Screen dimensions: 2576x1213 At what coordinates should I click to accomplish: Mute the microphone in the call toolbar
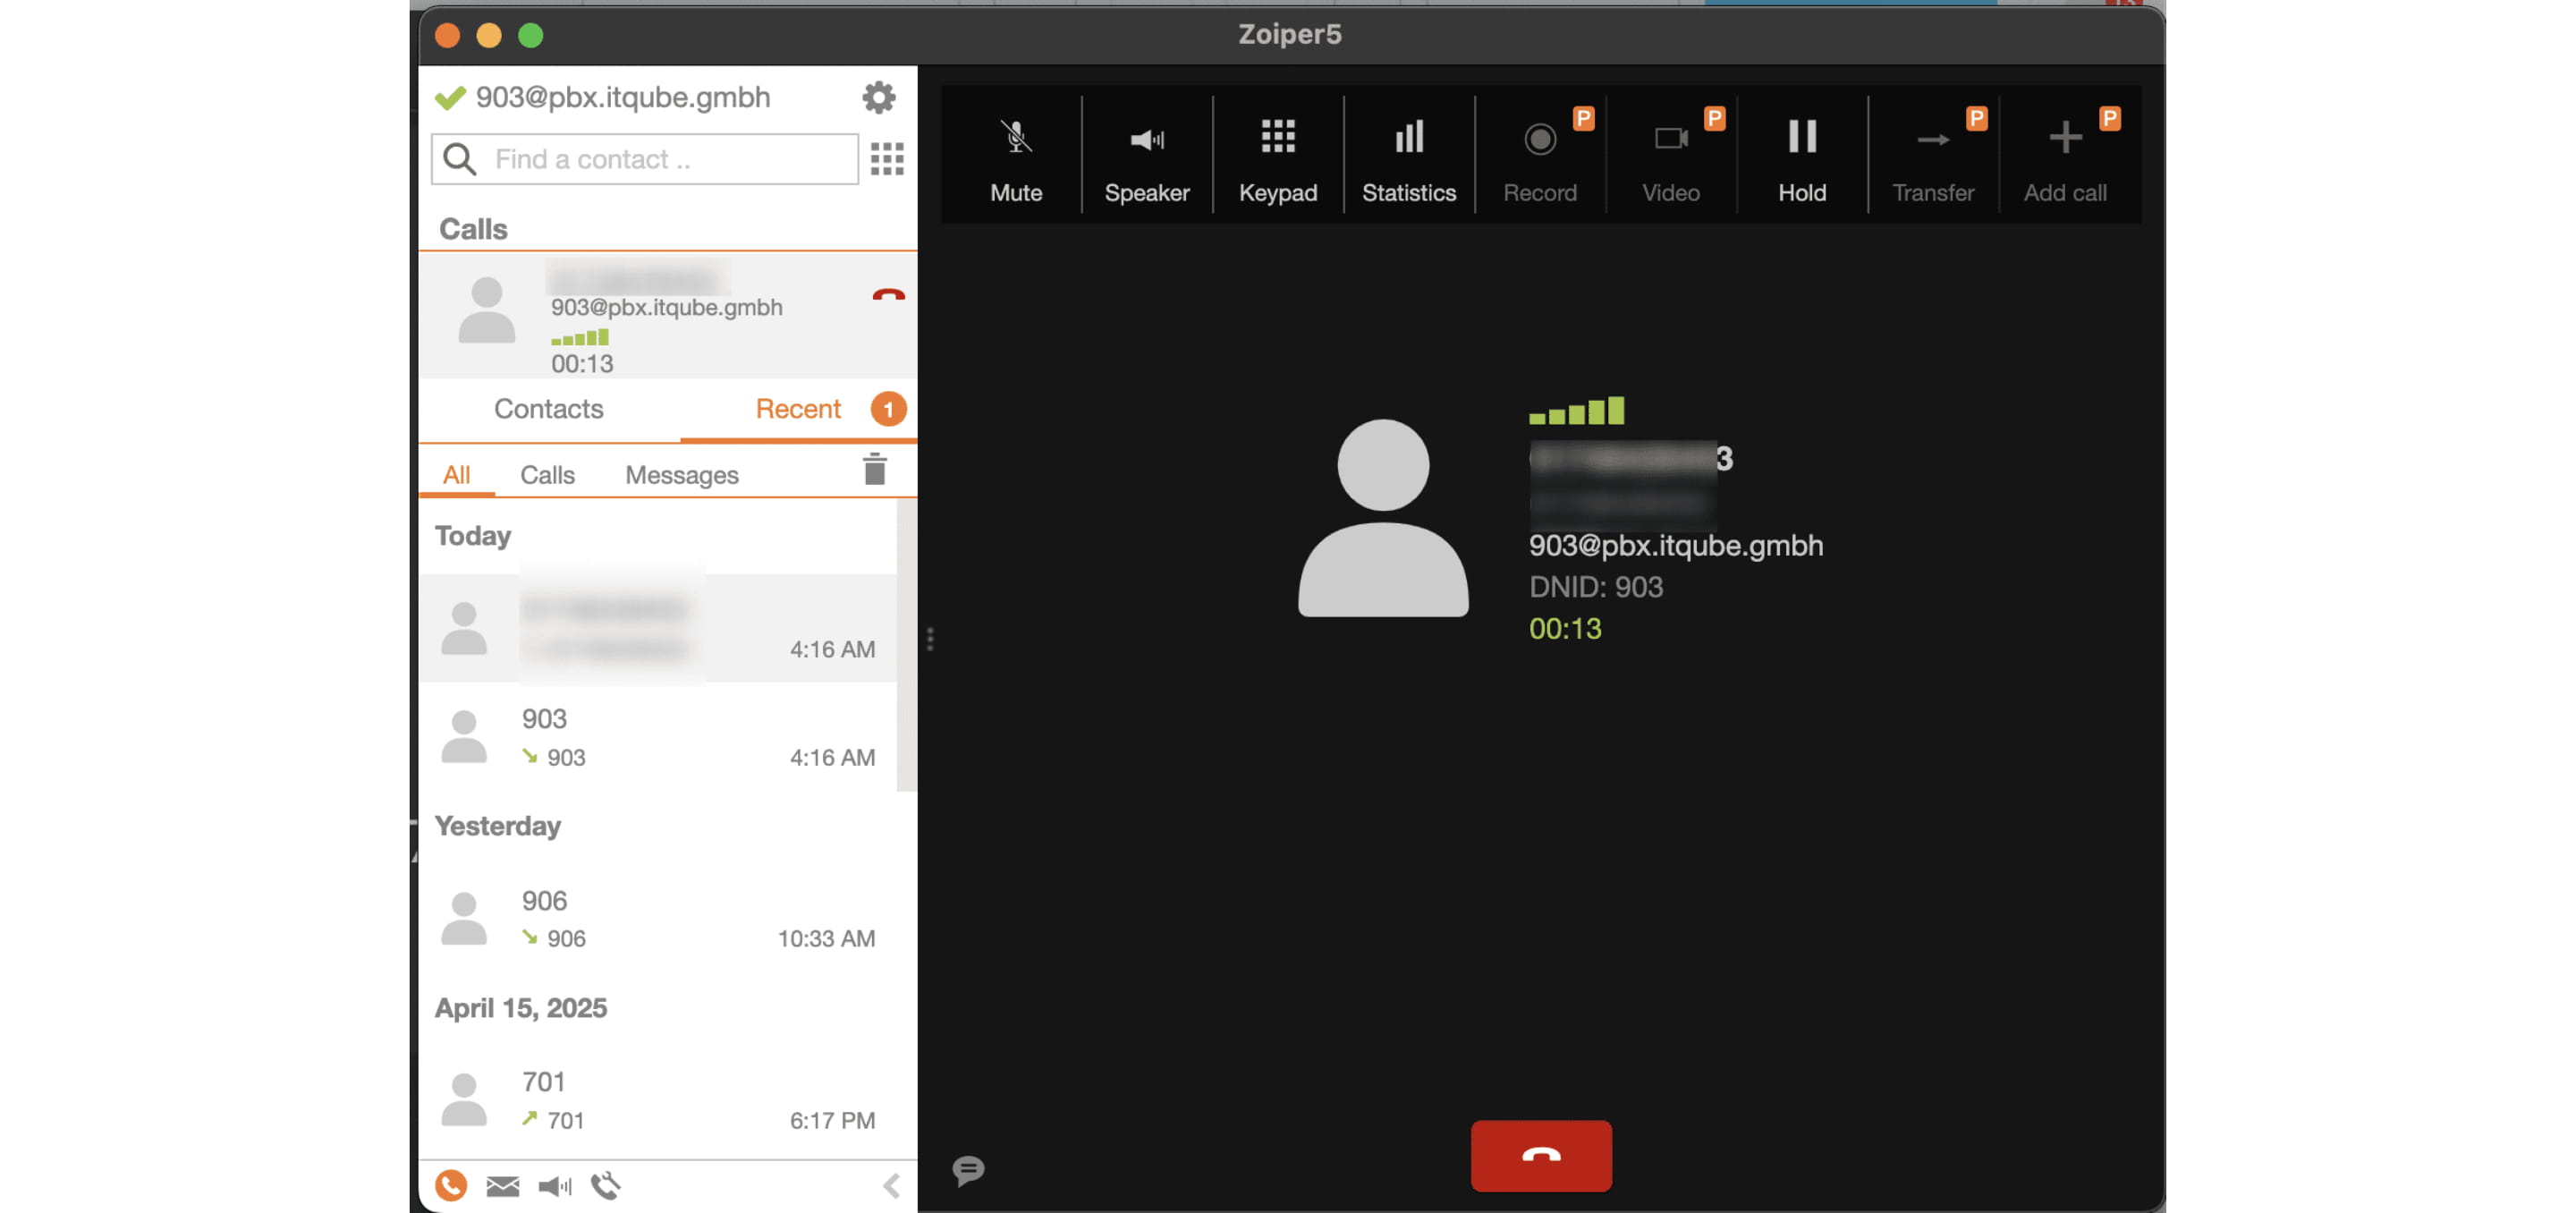click(1015, 155)
